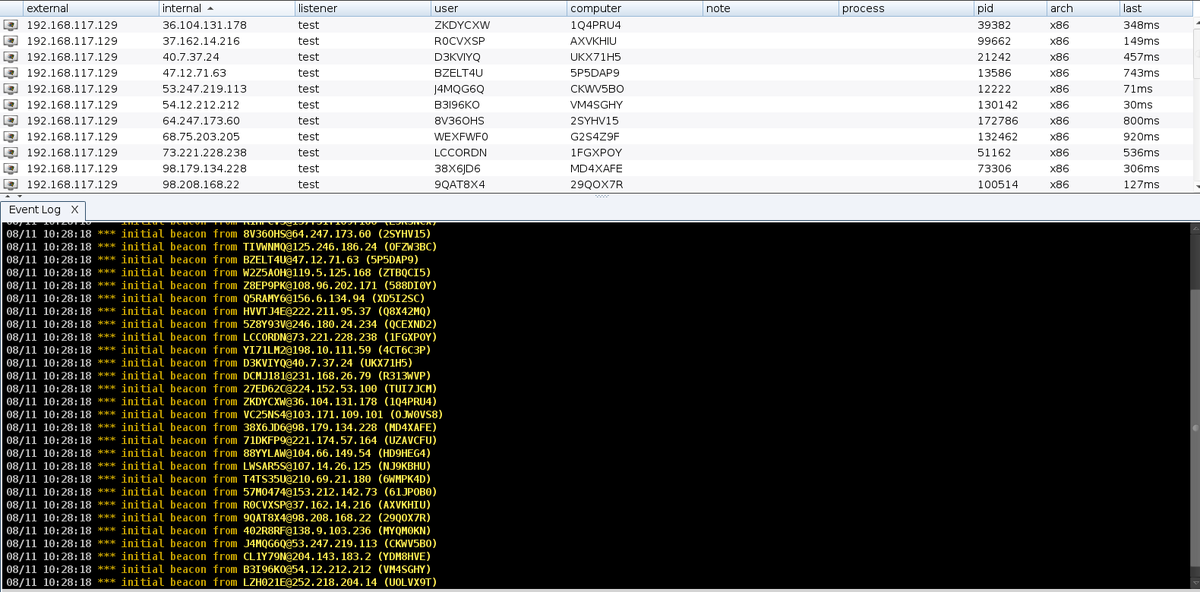Click the beacon icon of row 64.247.173.60

coord(11,121)
